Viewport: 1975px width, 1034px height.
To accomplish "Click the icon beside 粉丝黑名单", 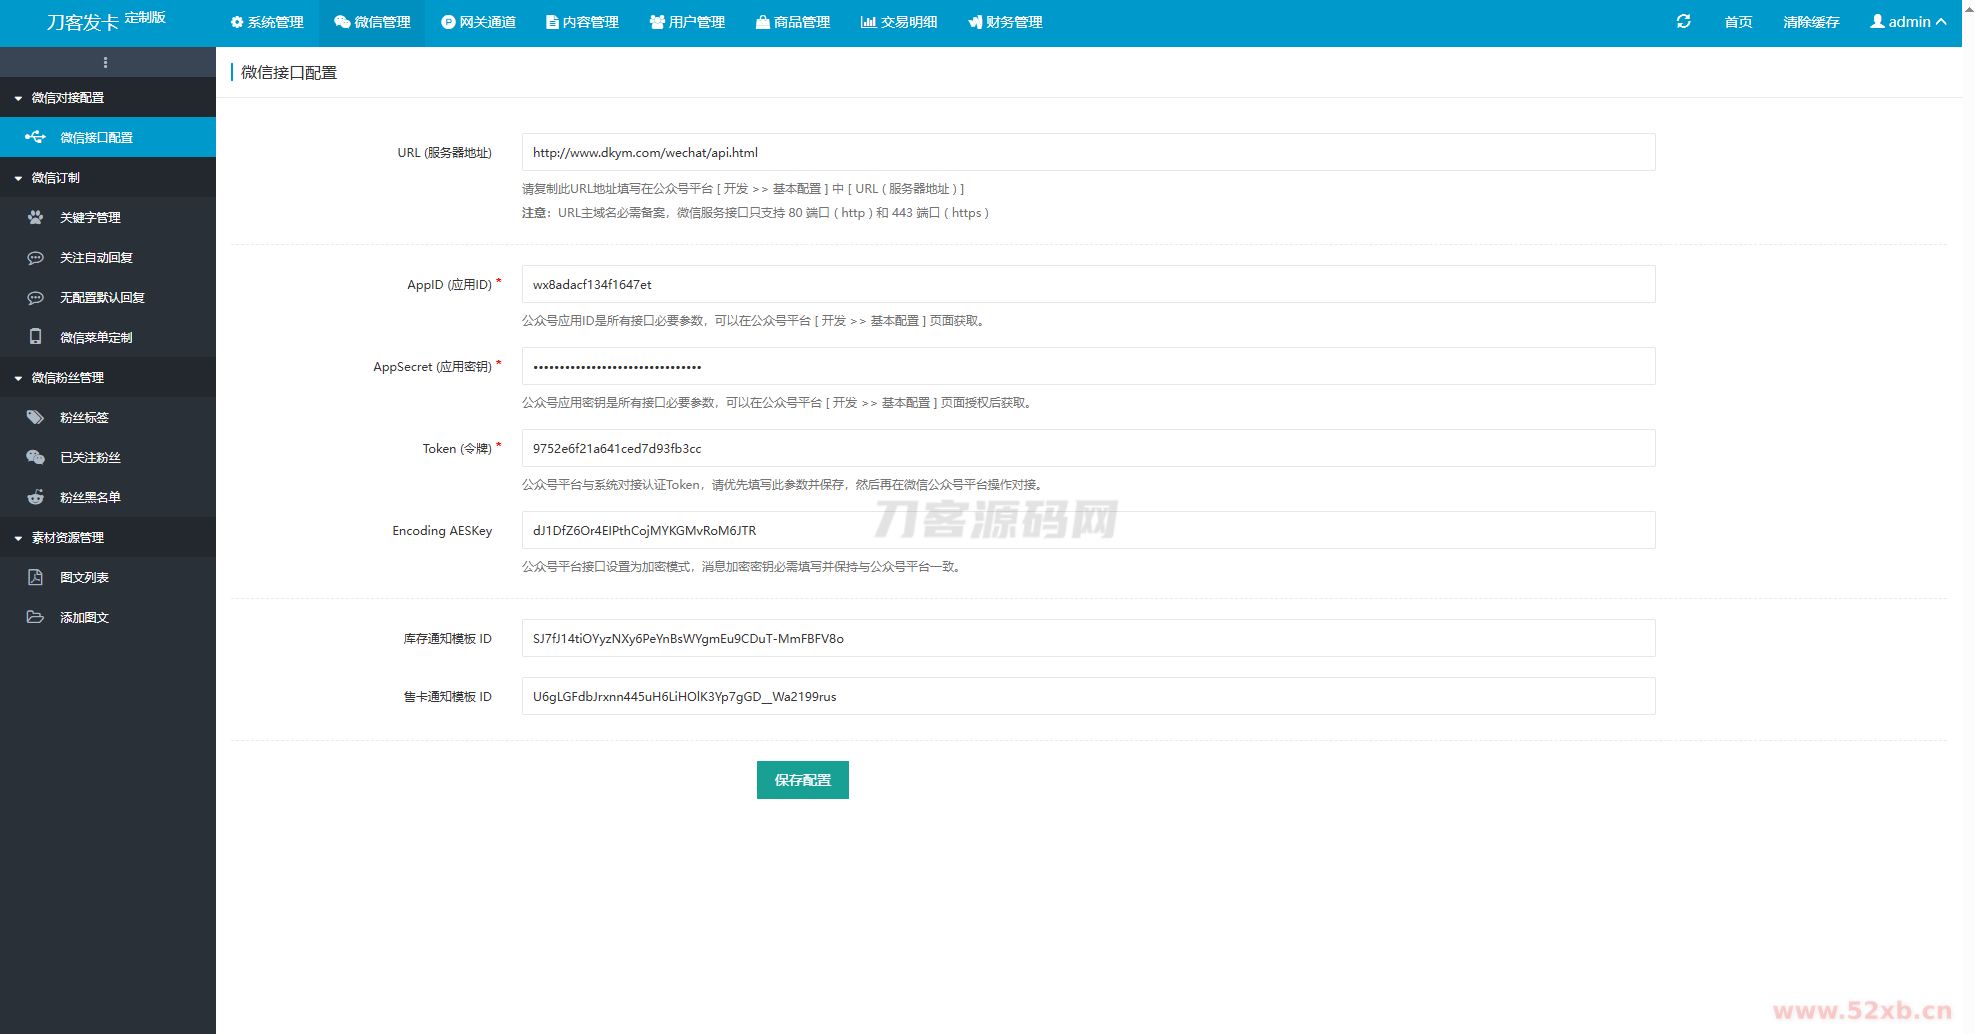I will [36, 497].
